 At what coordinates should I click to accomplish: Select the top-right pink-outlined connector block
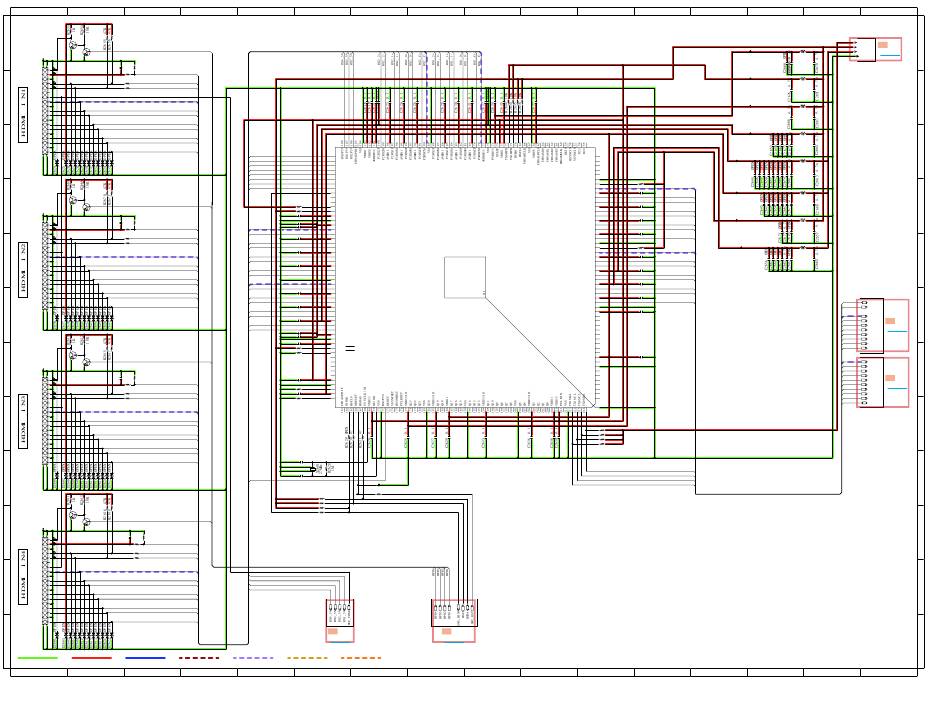[x=876, y=49]
